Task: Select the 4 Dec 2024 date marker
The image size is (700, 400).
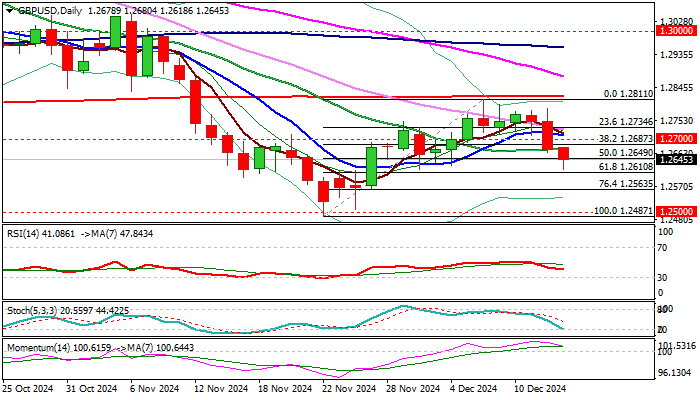Action: tap(475, 389)
